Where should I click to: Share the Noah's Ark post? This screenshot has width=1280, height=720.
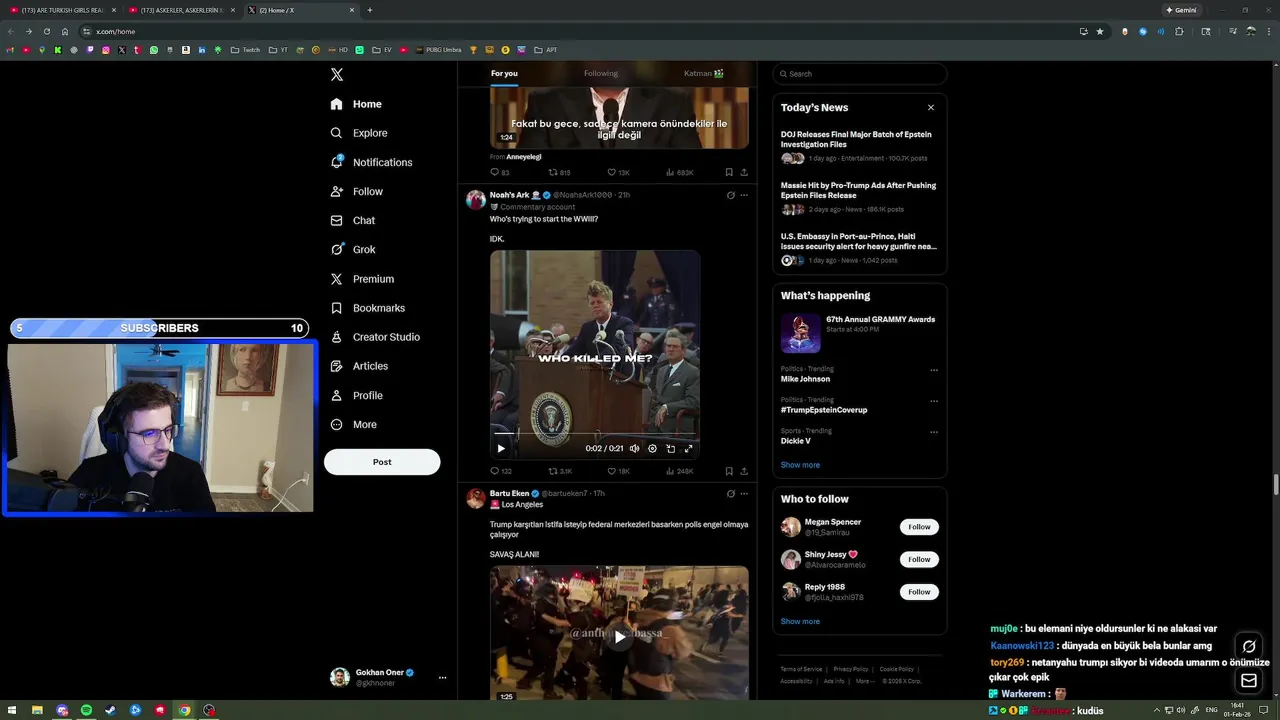coord(744,471)
